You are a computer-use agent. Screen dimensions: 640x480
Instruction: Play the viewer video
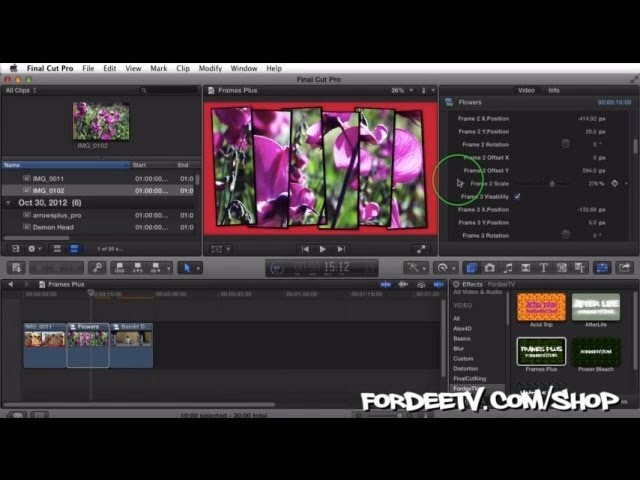323,249
